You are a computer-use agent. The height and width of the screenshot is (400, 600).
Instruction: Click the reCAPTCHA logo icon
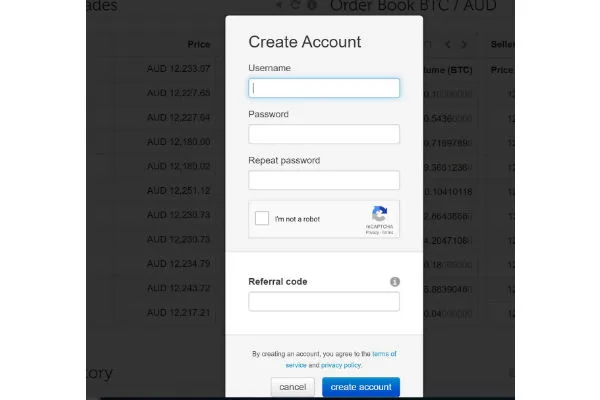point(379,215)
